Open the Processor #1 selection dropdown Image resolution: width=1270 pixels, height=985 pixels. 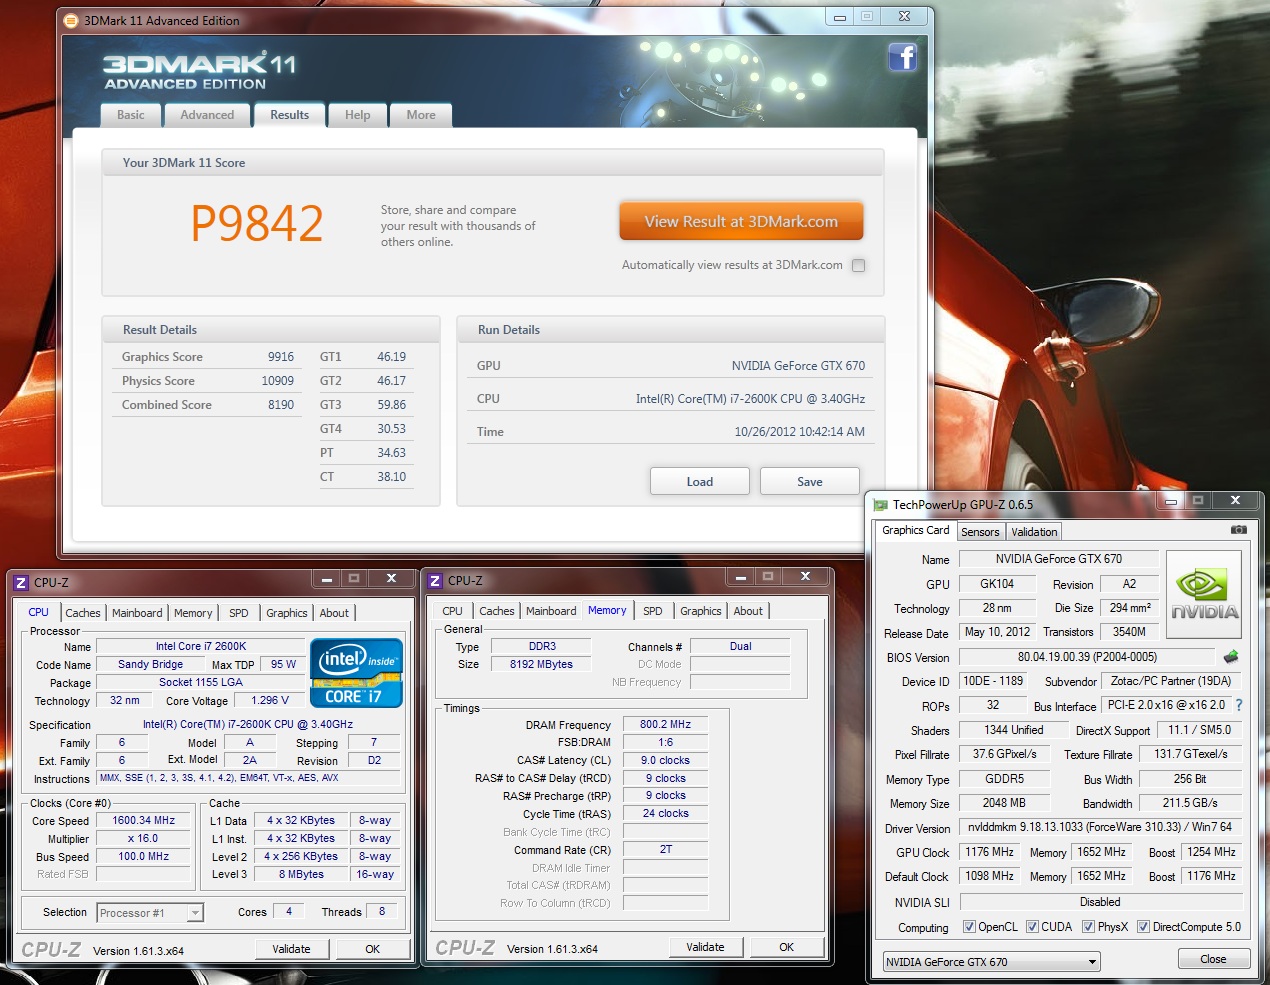tap(195, 913)
